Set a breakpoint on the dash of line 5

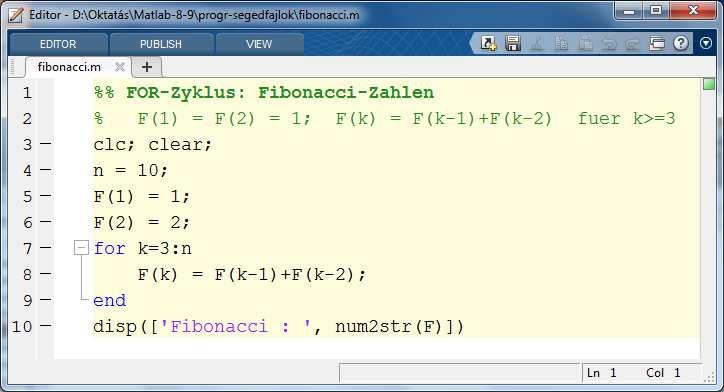tap(46, 196)
